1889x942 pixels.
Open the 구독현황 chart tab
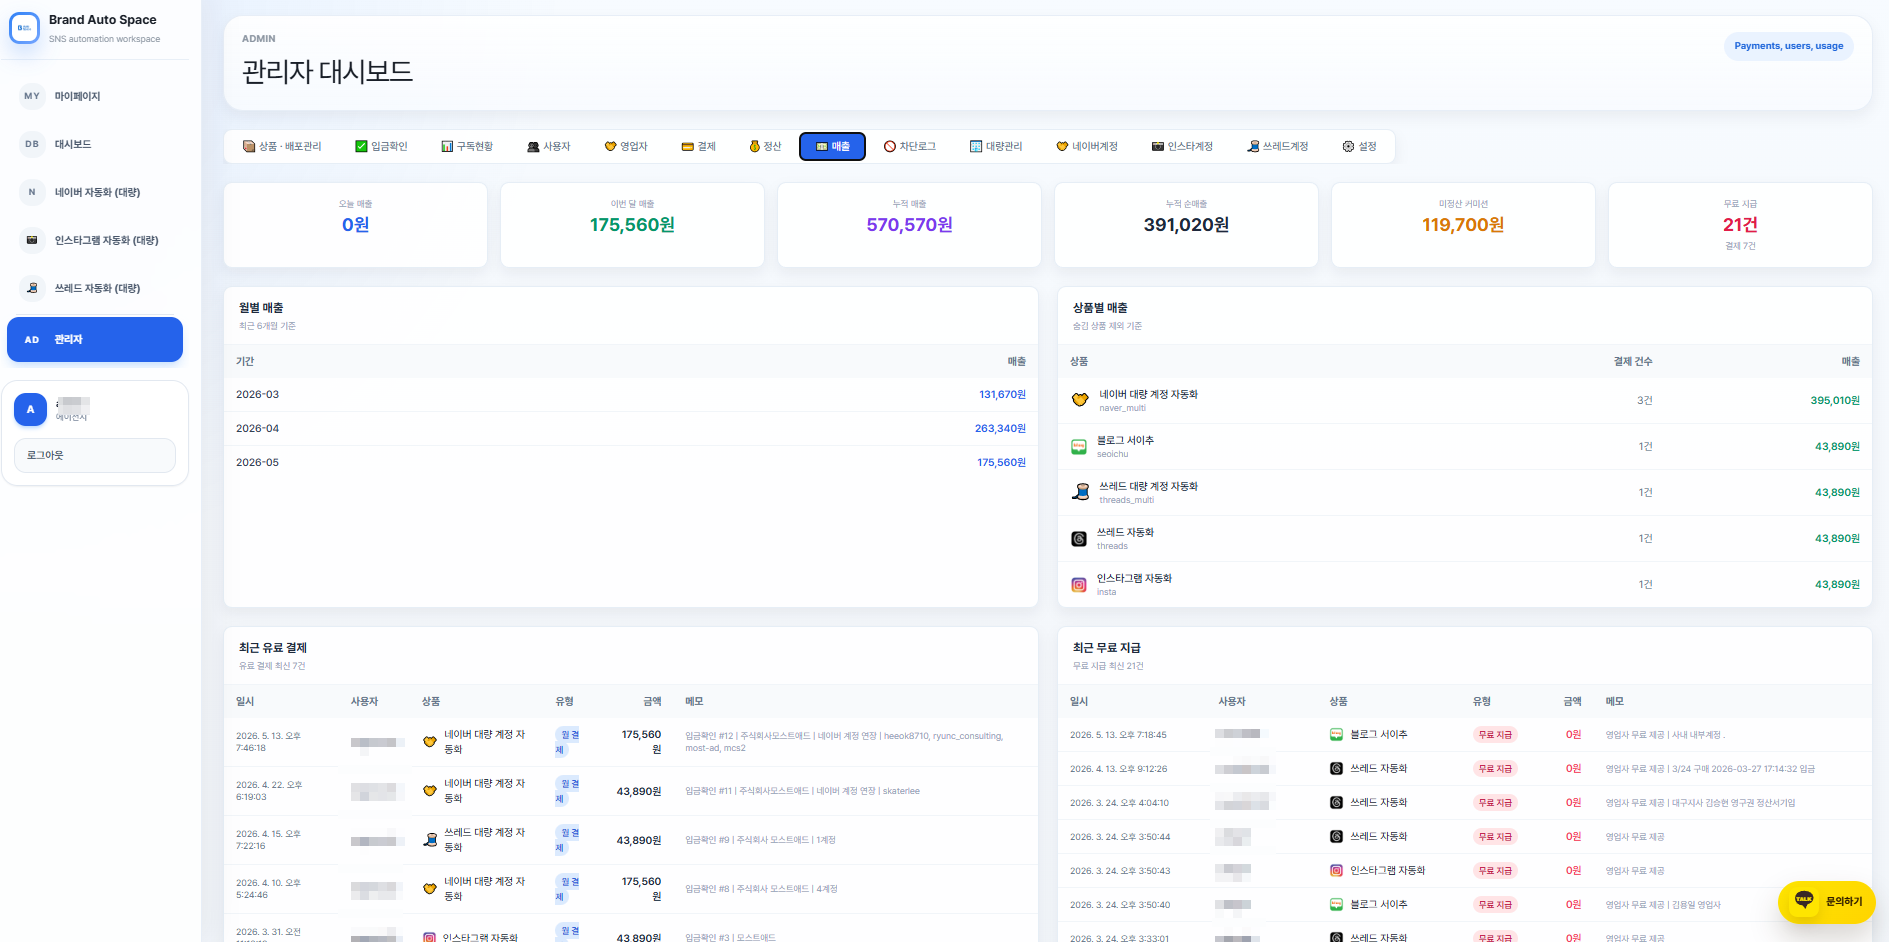click(x=467, y=146)
